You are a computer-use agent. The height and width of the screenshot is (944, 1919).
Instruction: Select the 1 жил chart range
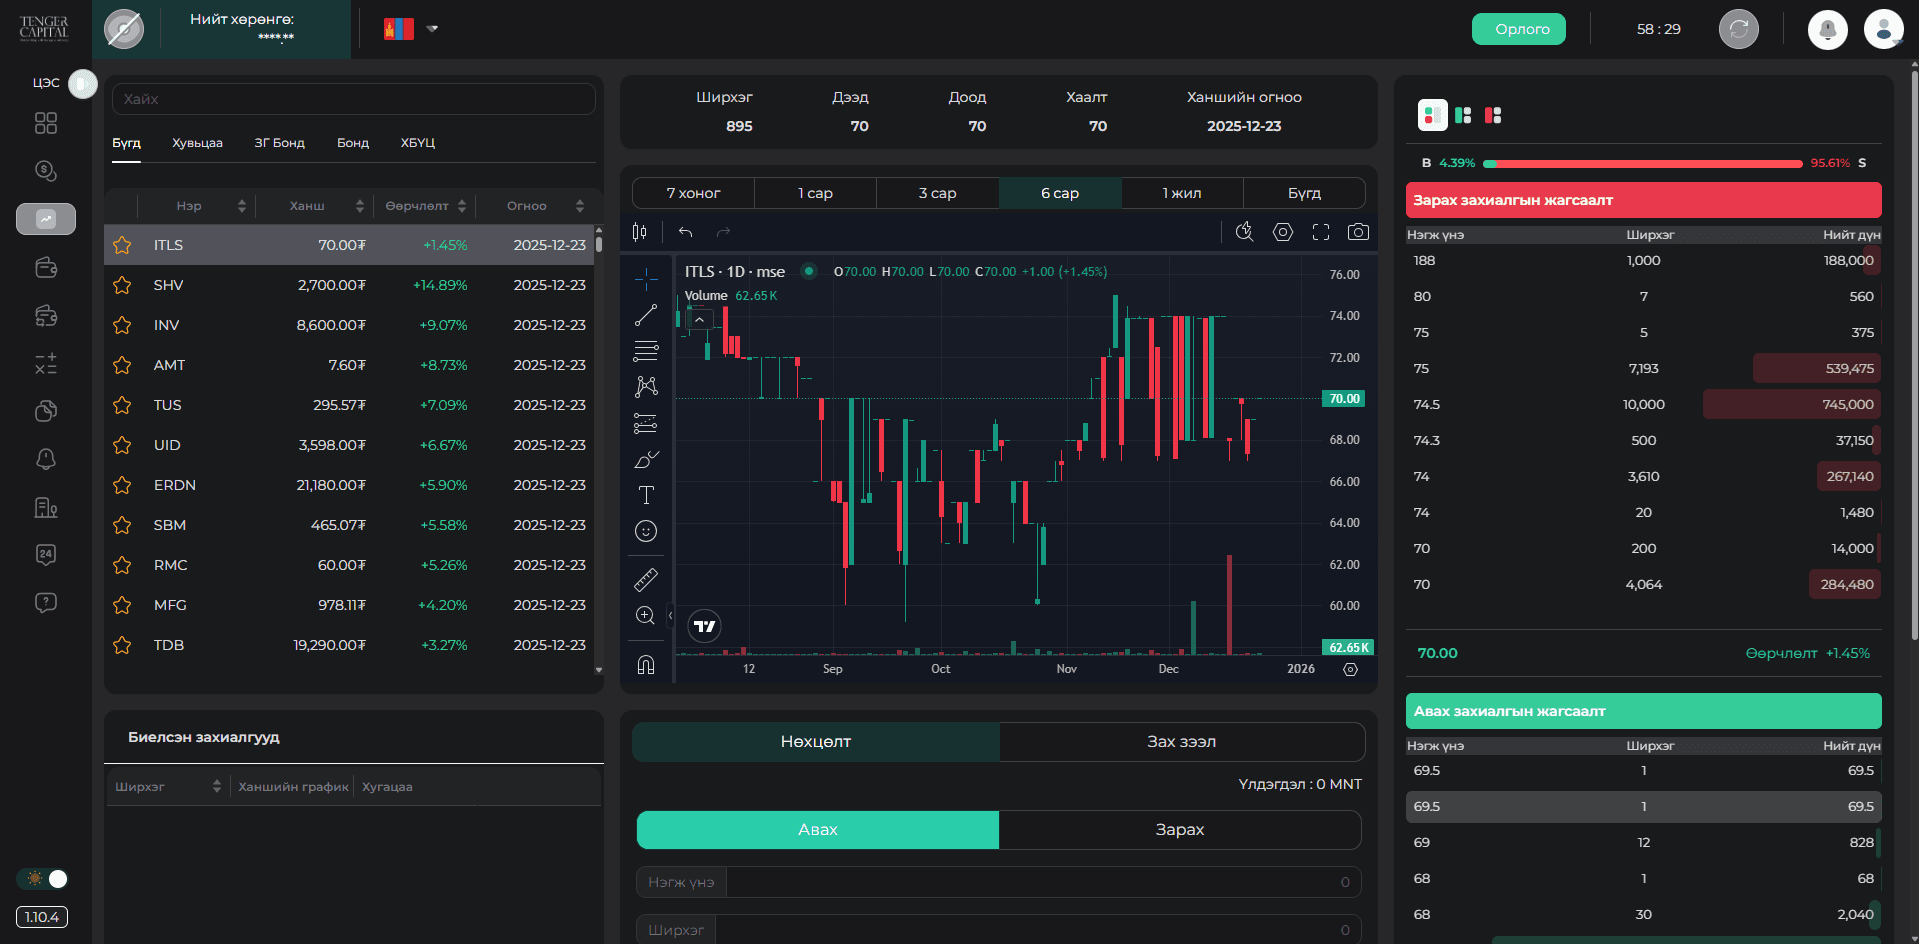pyautogui.click(x=1182, y=193)
